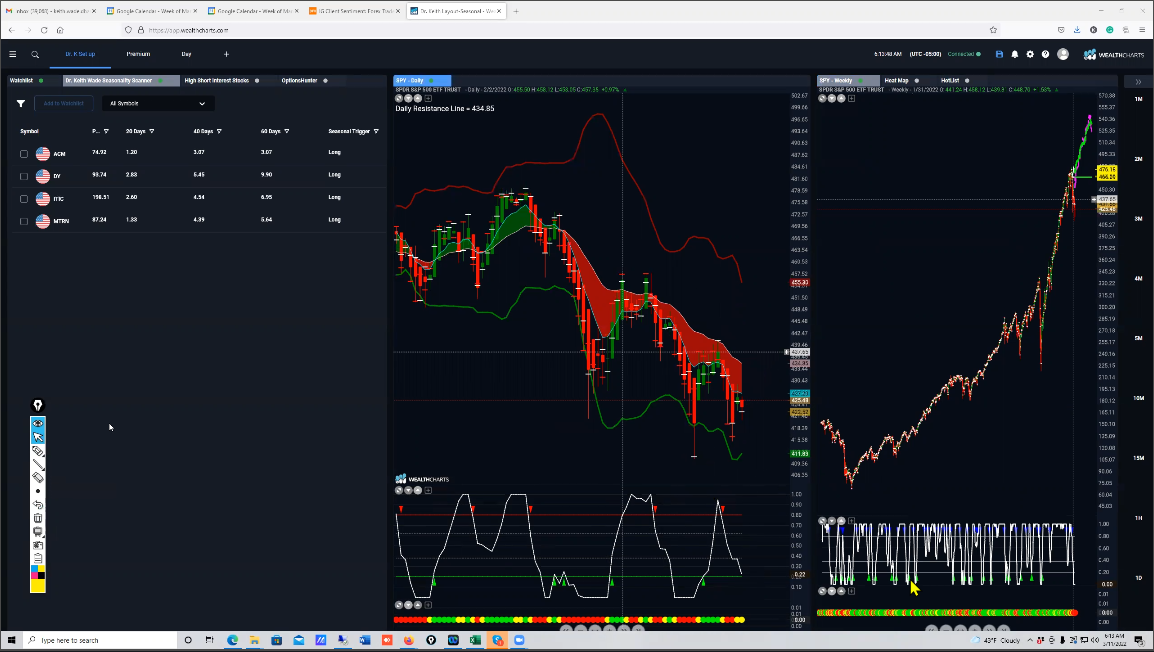Choose the dot pen size option

pos(38,492)
